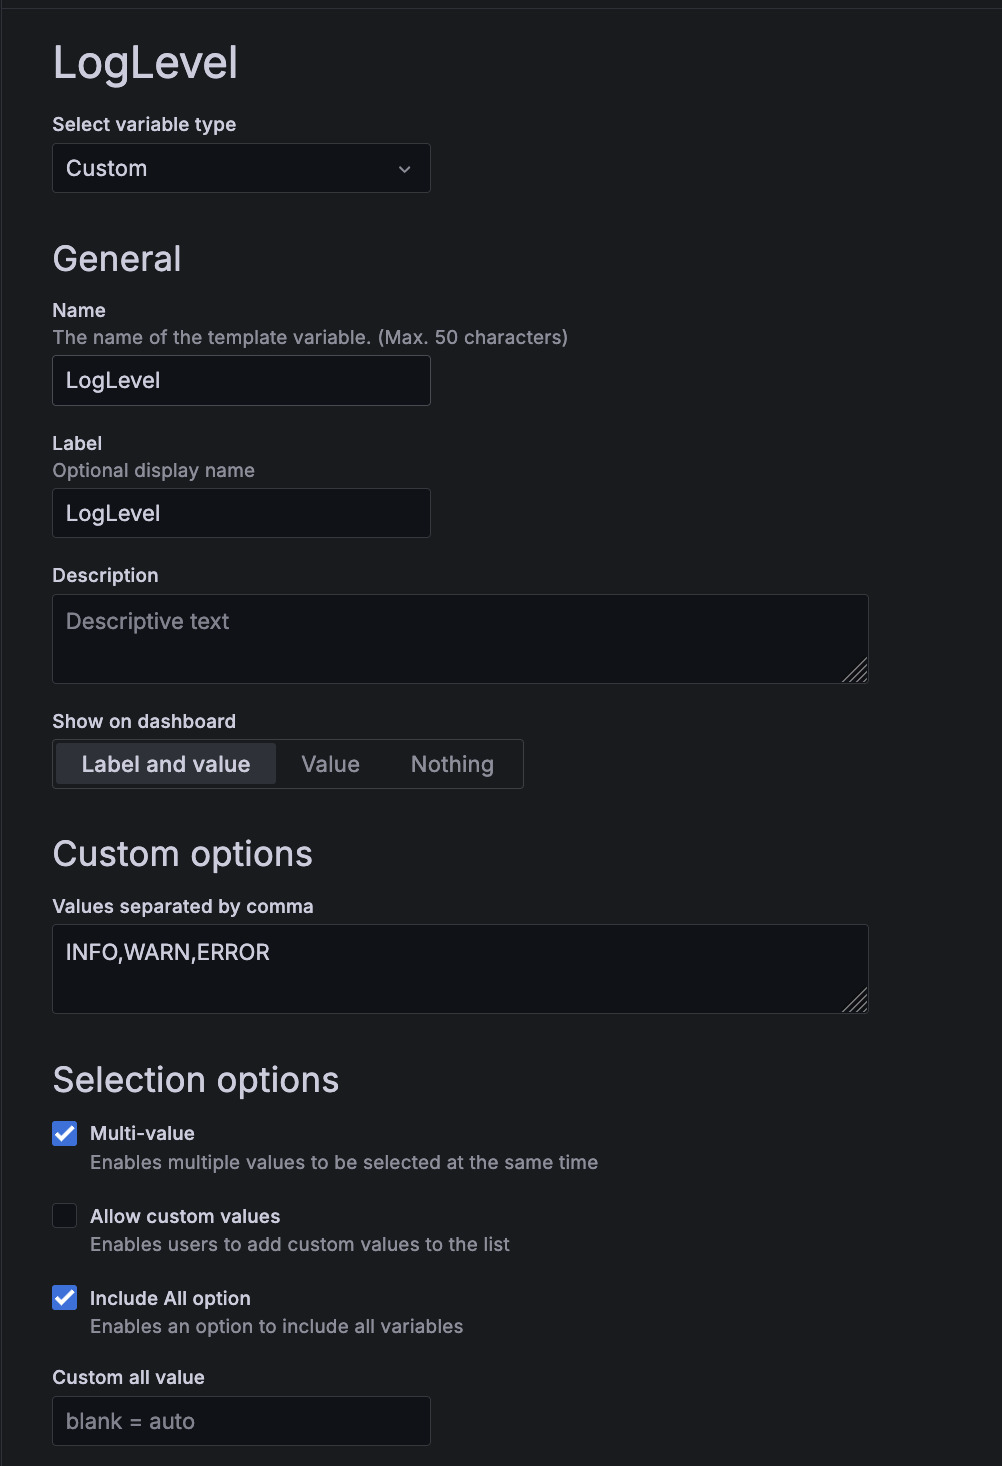Click the chevron arrow beside Custom
This screenshot has height=1466, width=1002.
click(x=405, y=169)
